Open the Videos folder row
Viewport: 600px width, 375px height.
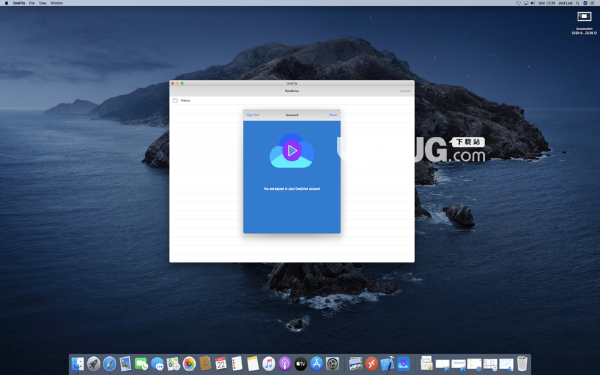click(x=292, y=100)
